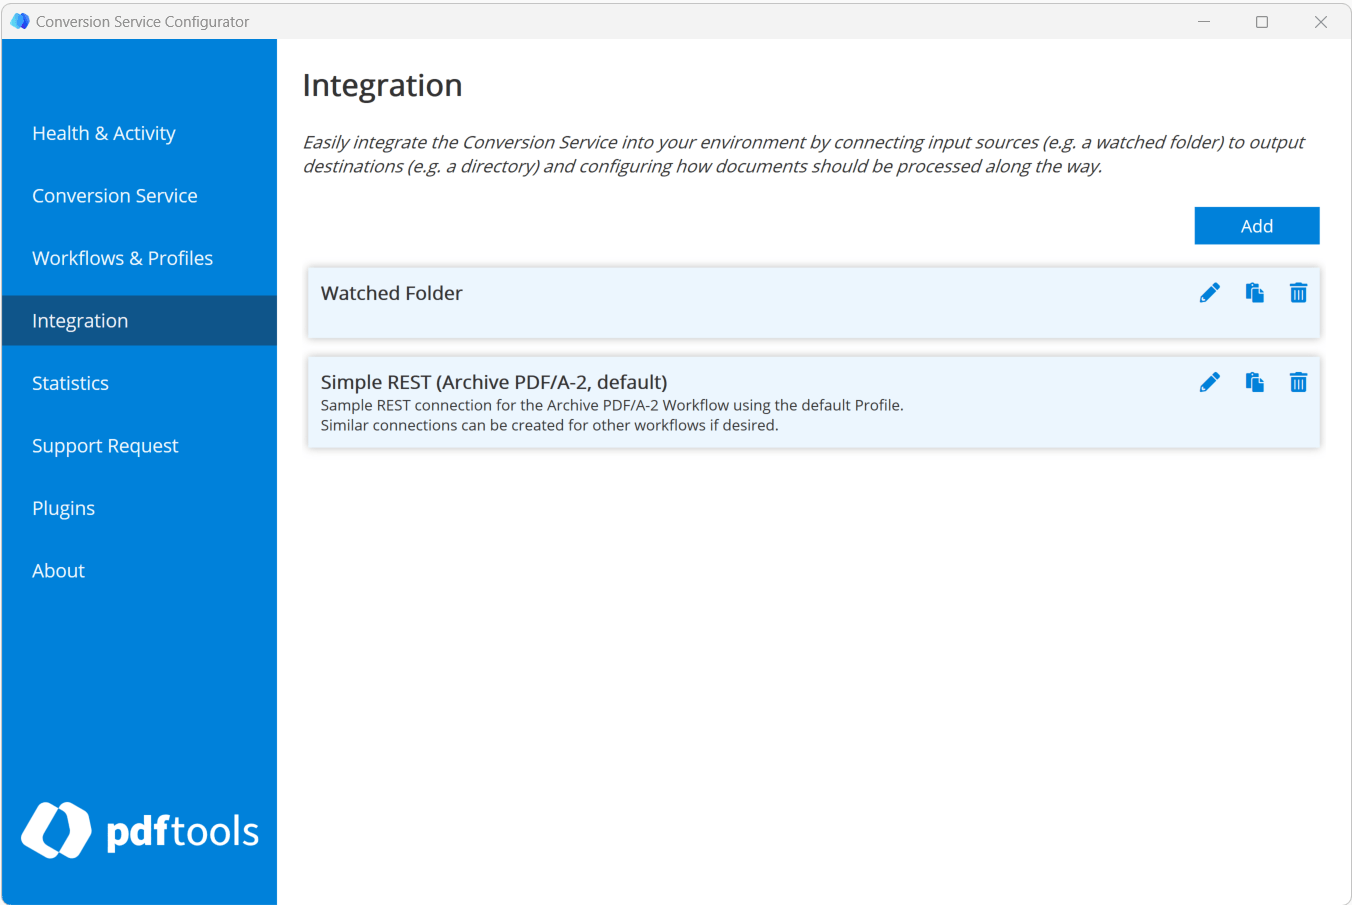Maximize the Configurator window
1352x905 pixels.
(x=1261, y=21)
